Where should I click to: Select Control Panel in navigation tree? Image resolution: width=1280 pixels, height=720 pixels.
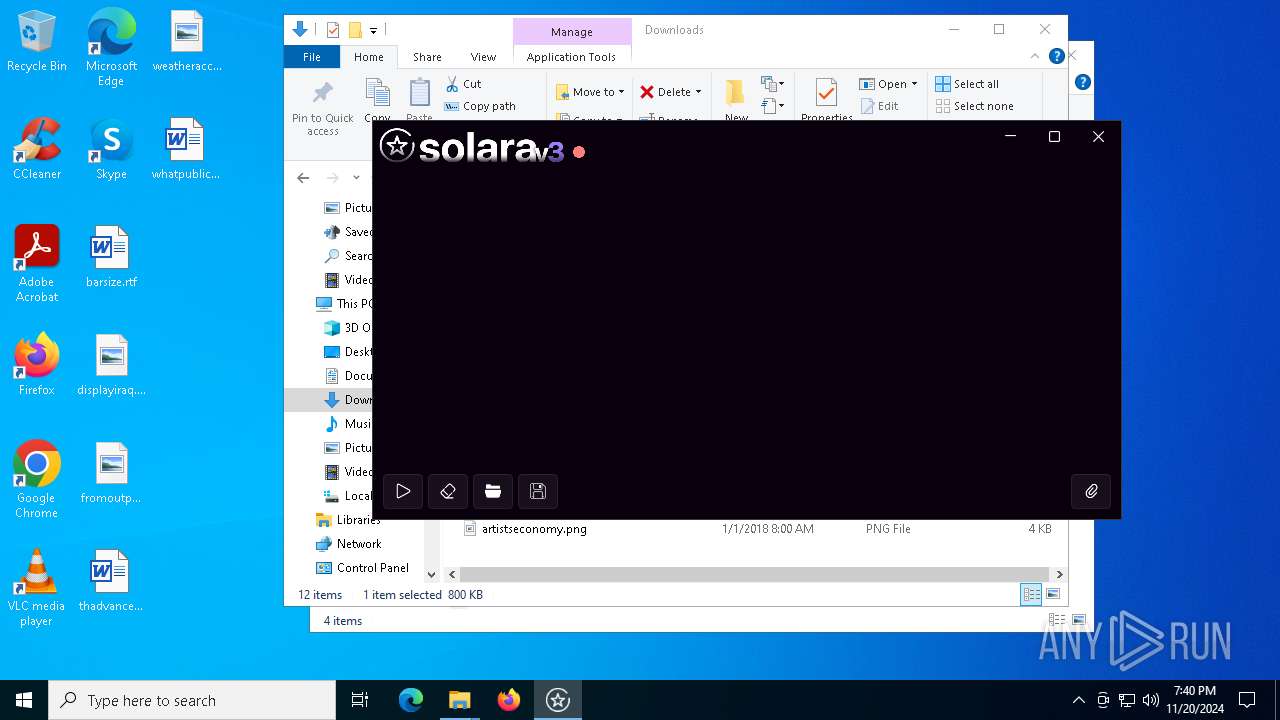pyautogui.click(x=362, y=568)
